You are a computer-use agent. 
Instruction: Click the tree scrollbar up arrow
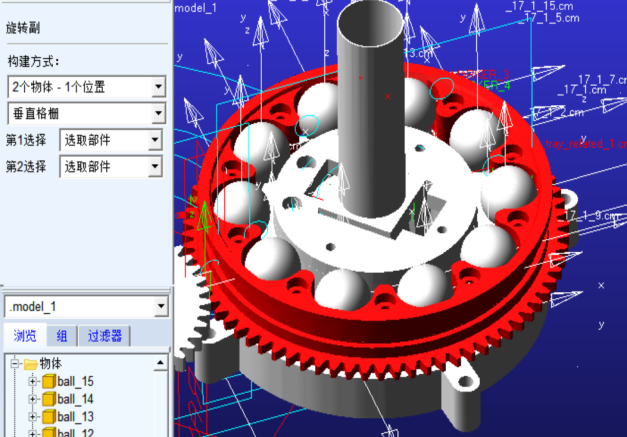pyautogui.click(x=160, y=363)
